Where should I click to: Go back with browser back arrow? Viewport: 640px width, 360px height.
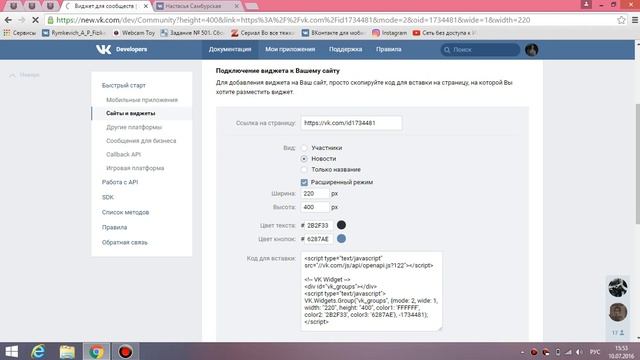(8, 20)
